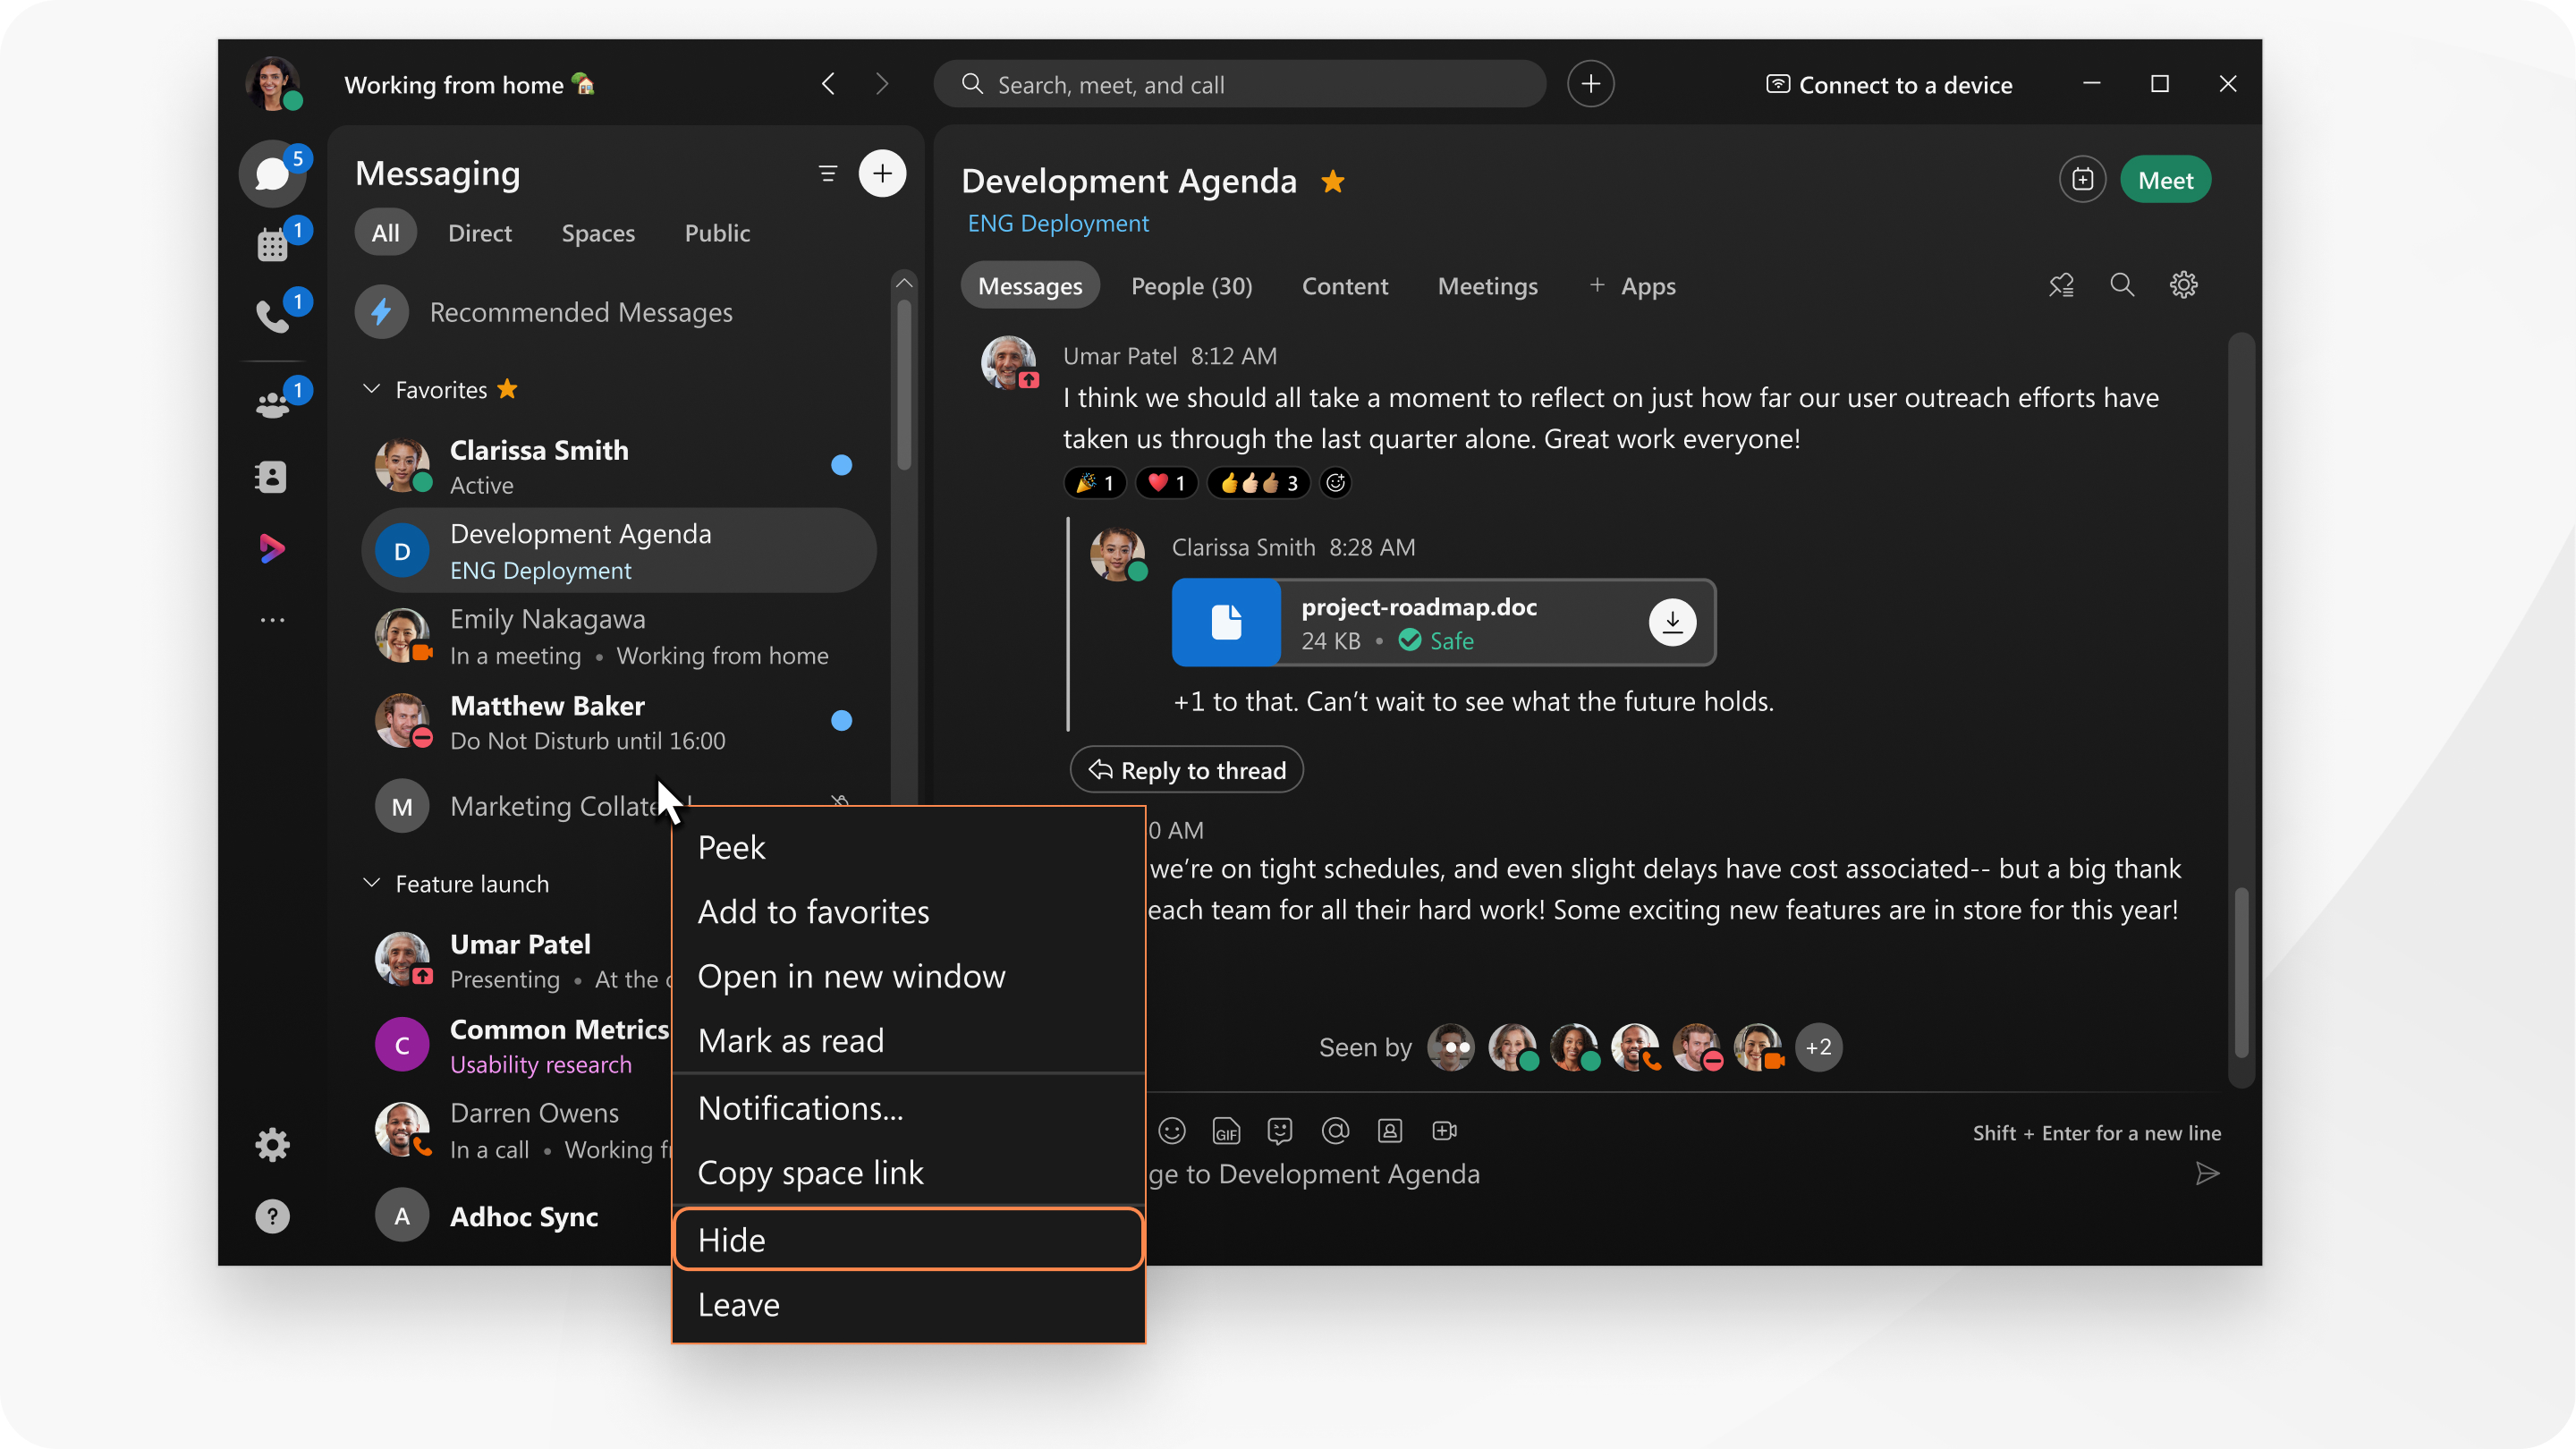Open the add image attachment icon
This screenshot has width=2576, height=1449.
(x=1393, y=1131)
